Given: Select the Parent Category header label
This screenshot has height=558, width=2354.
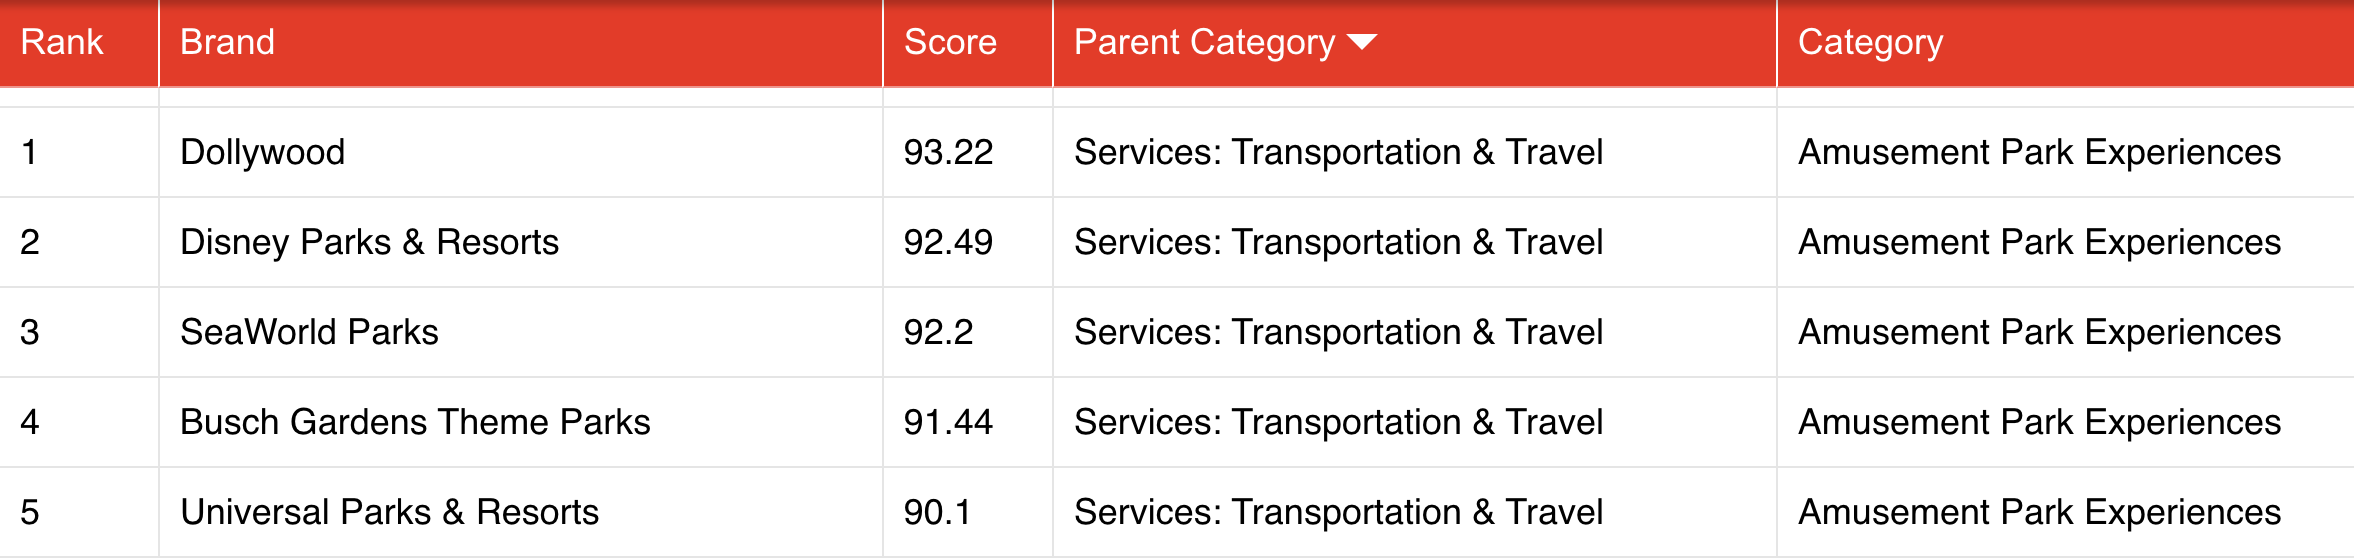Looking at the screenshot, I should click(1204, 42).
